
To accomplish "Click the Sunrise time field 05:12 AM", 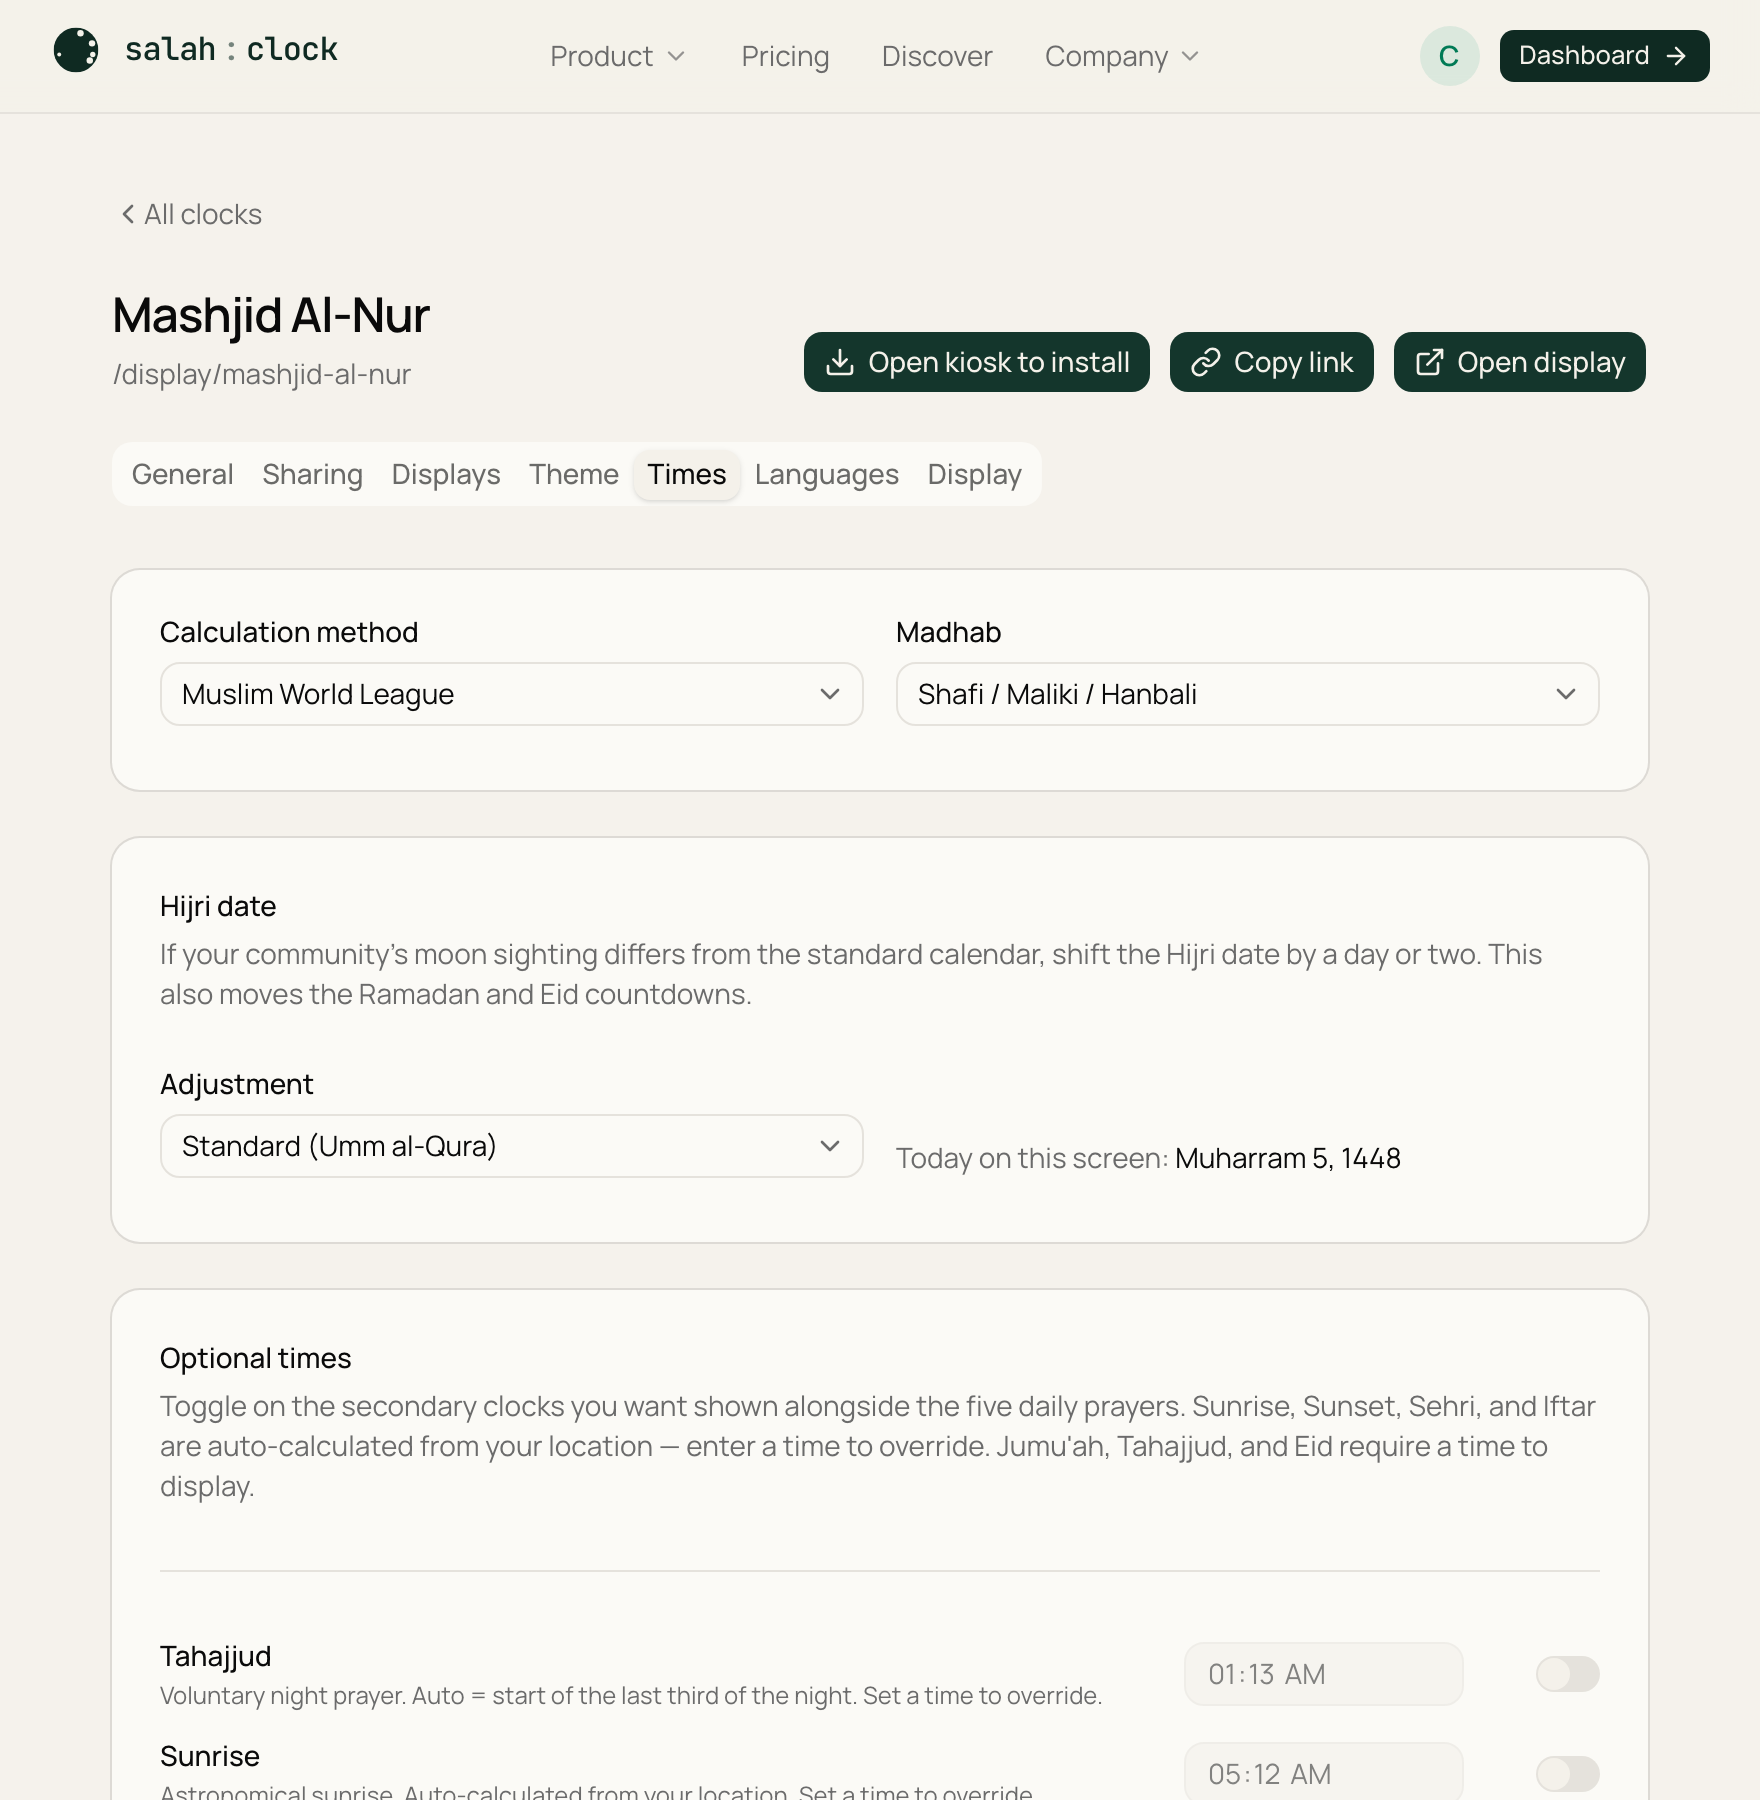I will [1323, 1774].
